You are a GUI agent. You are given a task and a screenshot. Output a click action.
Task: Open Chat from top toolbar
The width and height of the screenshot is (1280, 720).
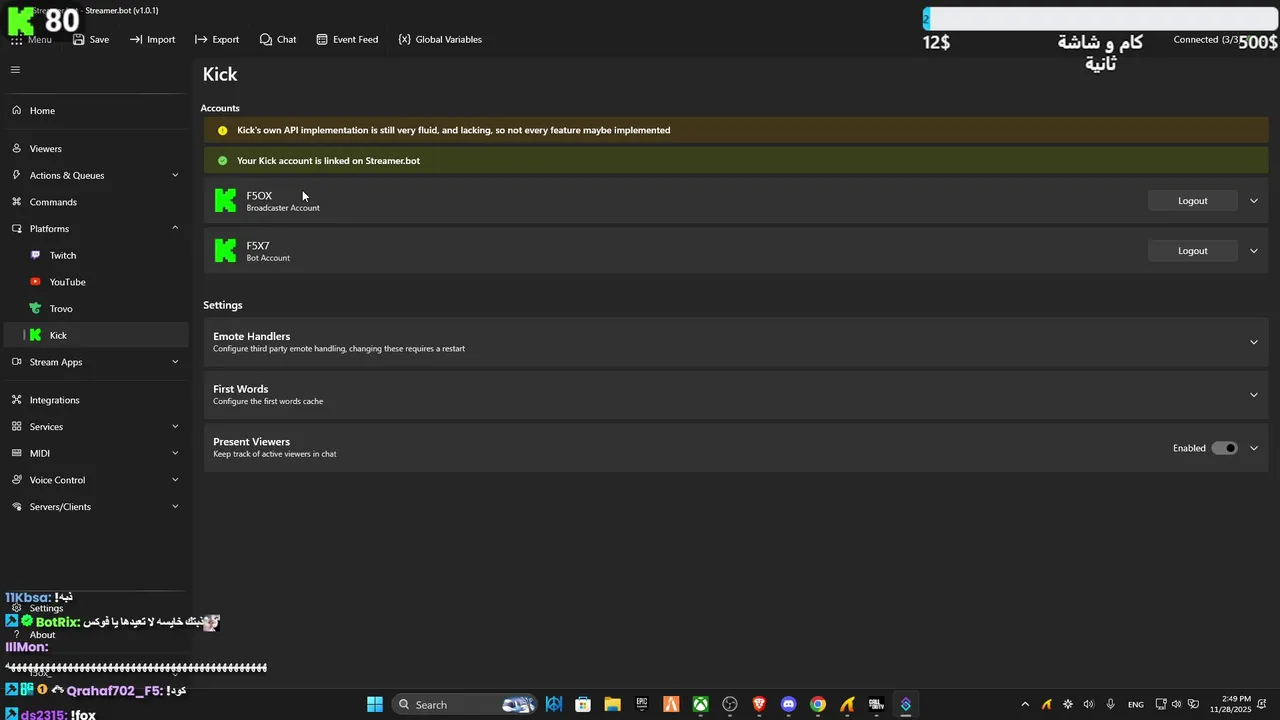pyautogui.click(x=278, y=40)
